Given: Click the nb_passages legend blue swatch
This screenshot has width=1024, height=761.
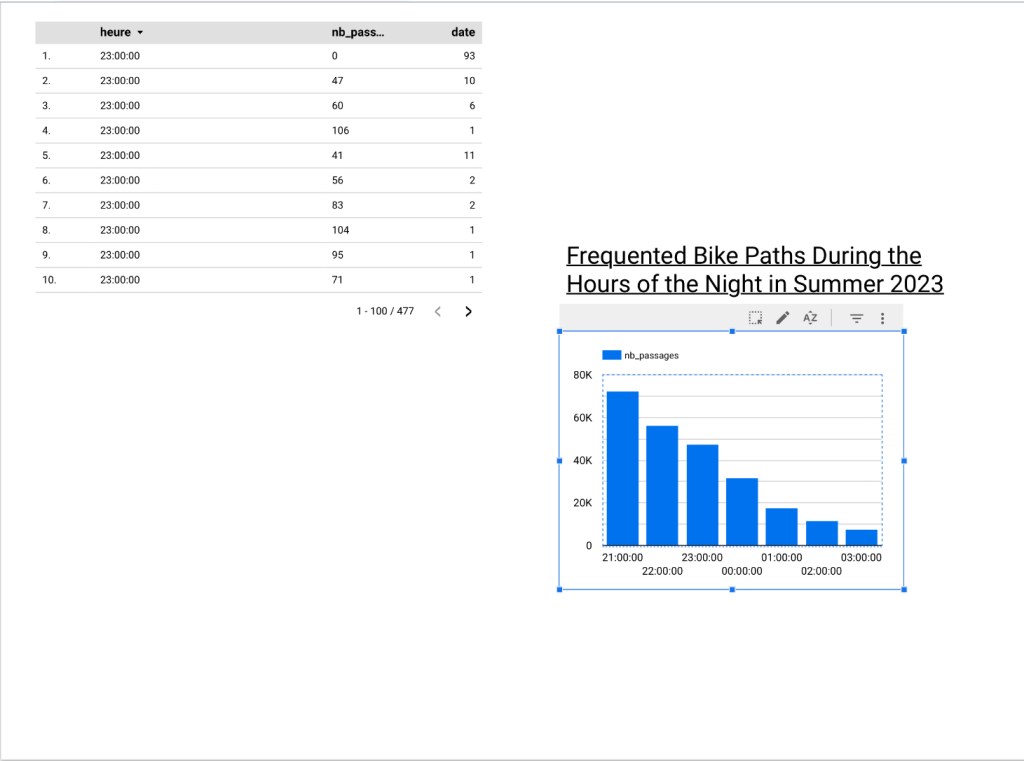Looking at the screenshot, I should pos(611,355).
